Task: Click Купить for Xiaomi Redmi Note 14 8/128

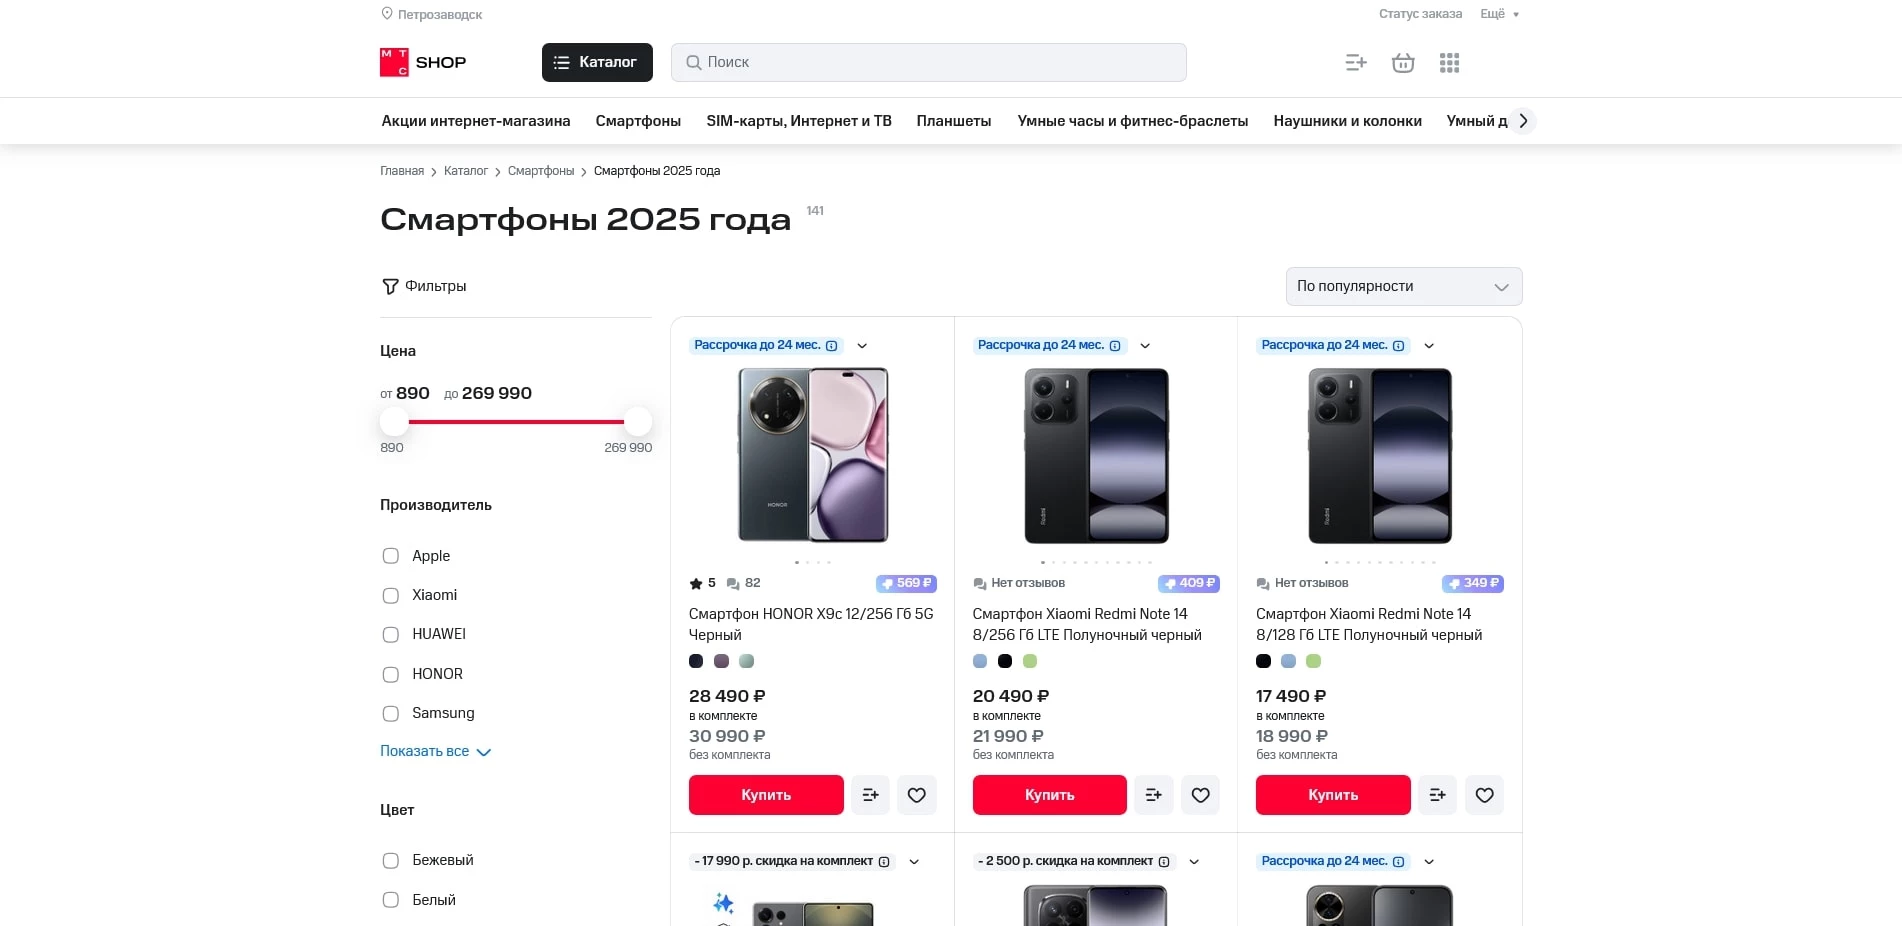Action: [x=1332, y=795]
